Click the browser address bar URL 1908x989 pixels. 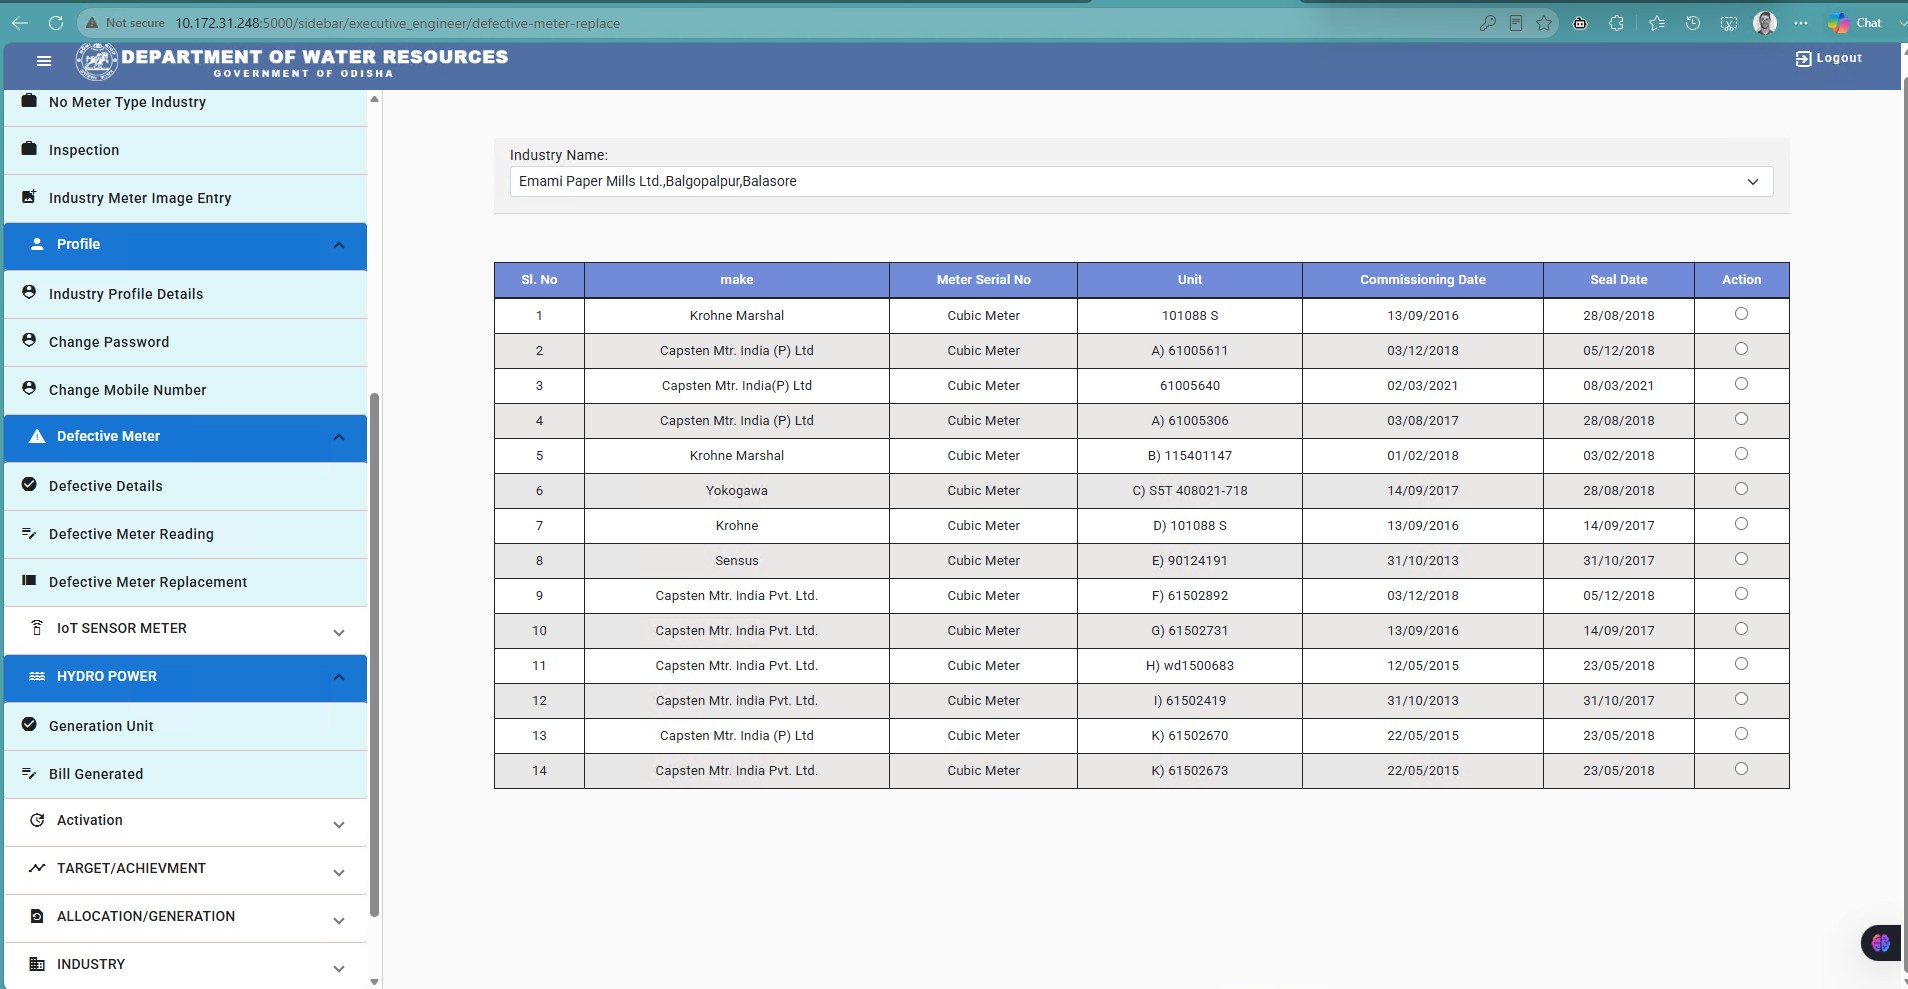click(x=397, y=23)
